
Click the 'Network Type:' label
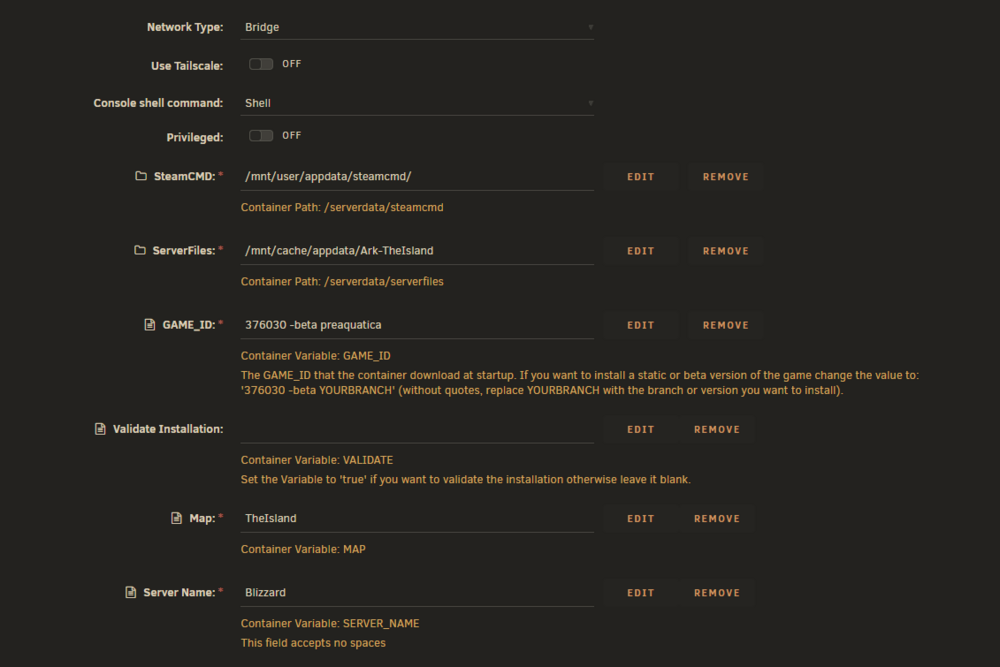click(185, 27)
